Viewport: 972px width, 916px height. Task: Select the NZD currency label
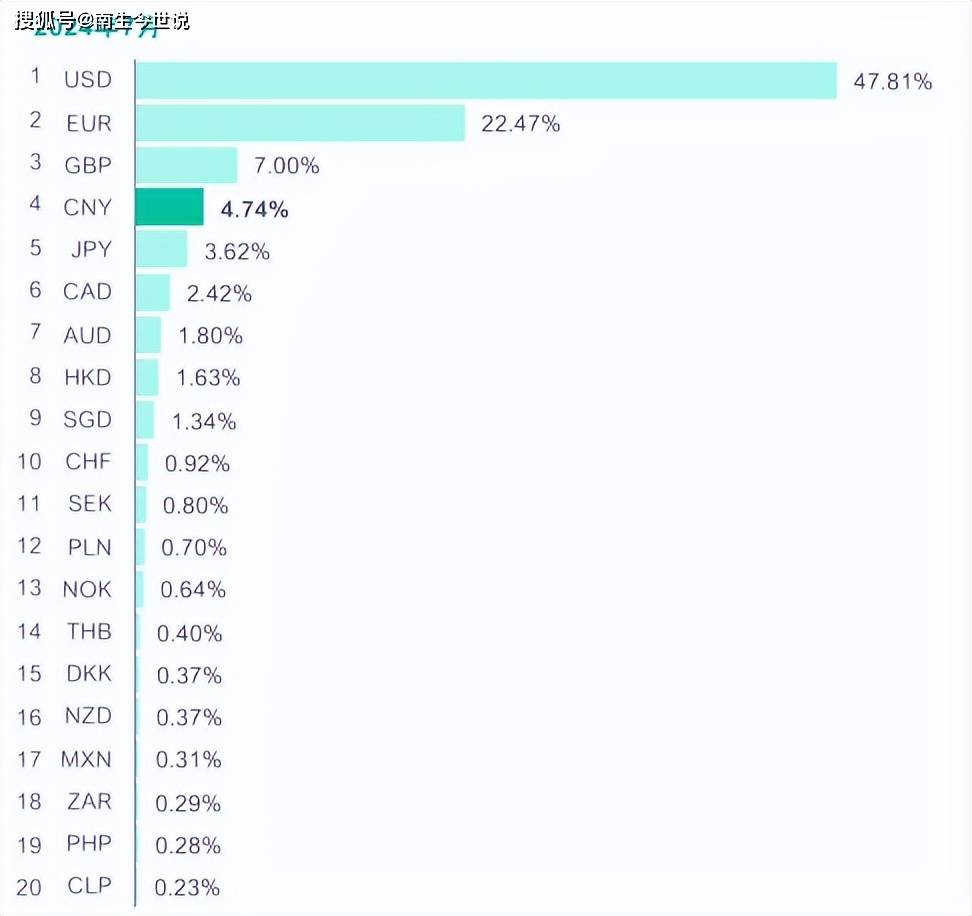tap(89, 716)
